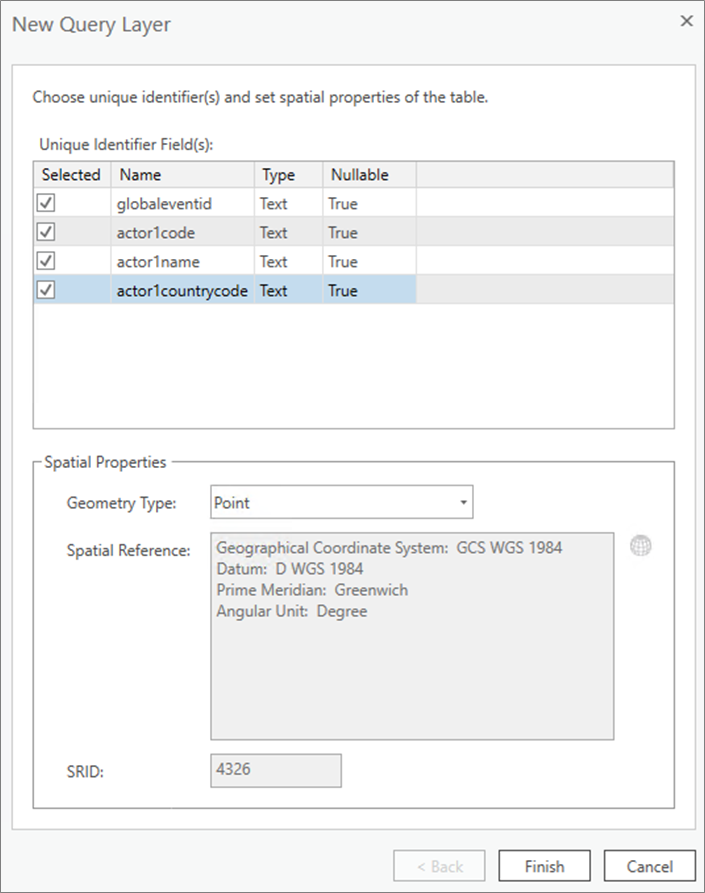Sort by the Name column header
705x893 pixels.
click(182, 174)
